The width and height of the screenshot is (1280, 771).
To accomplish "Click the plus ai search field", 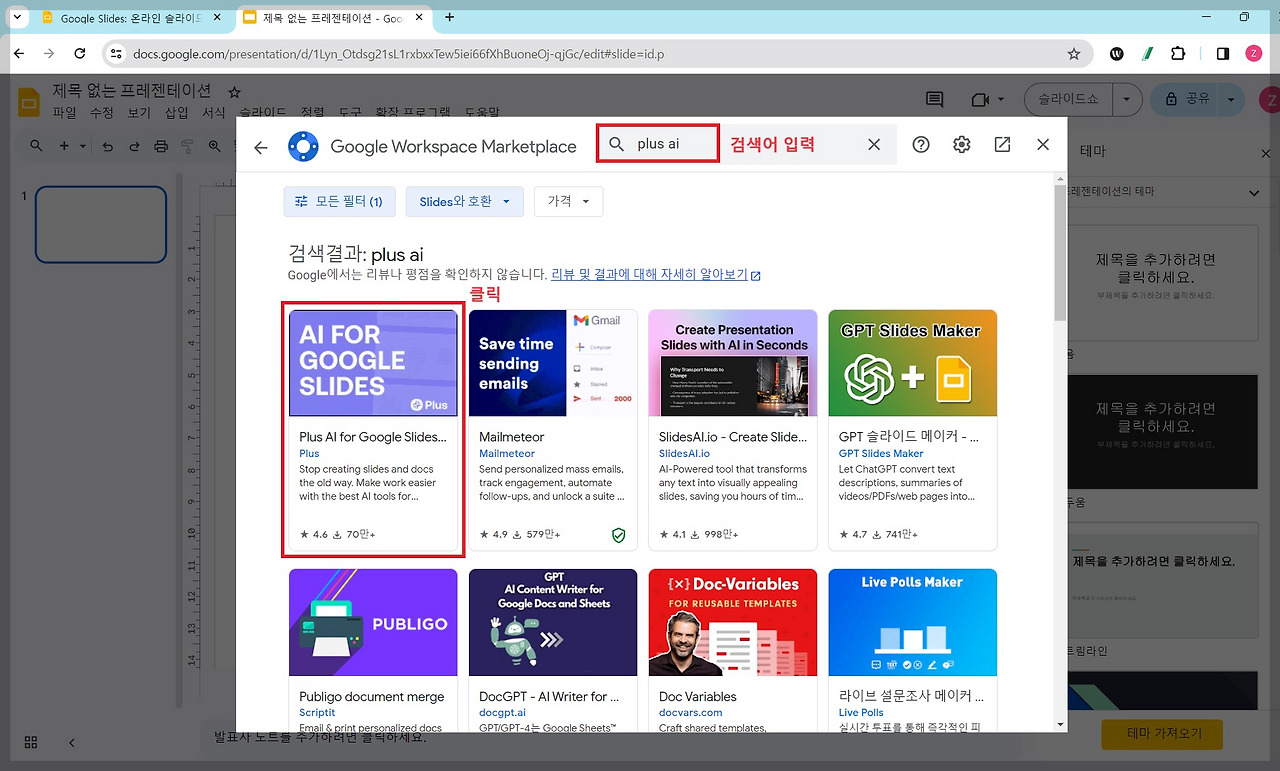I will coord(658,144).
